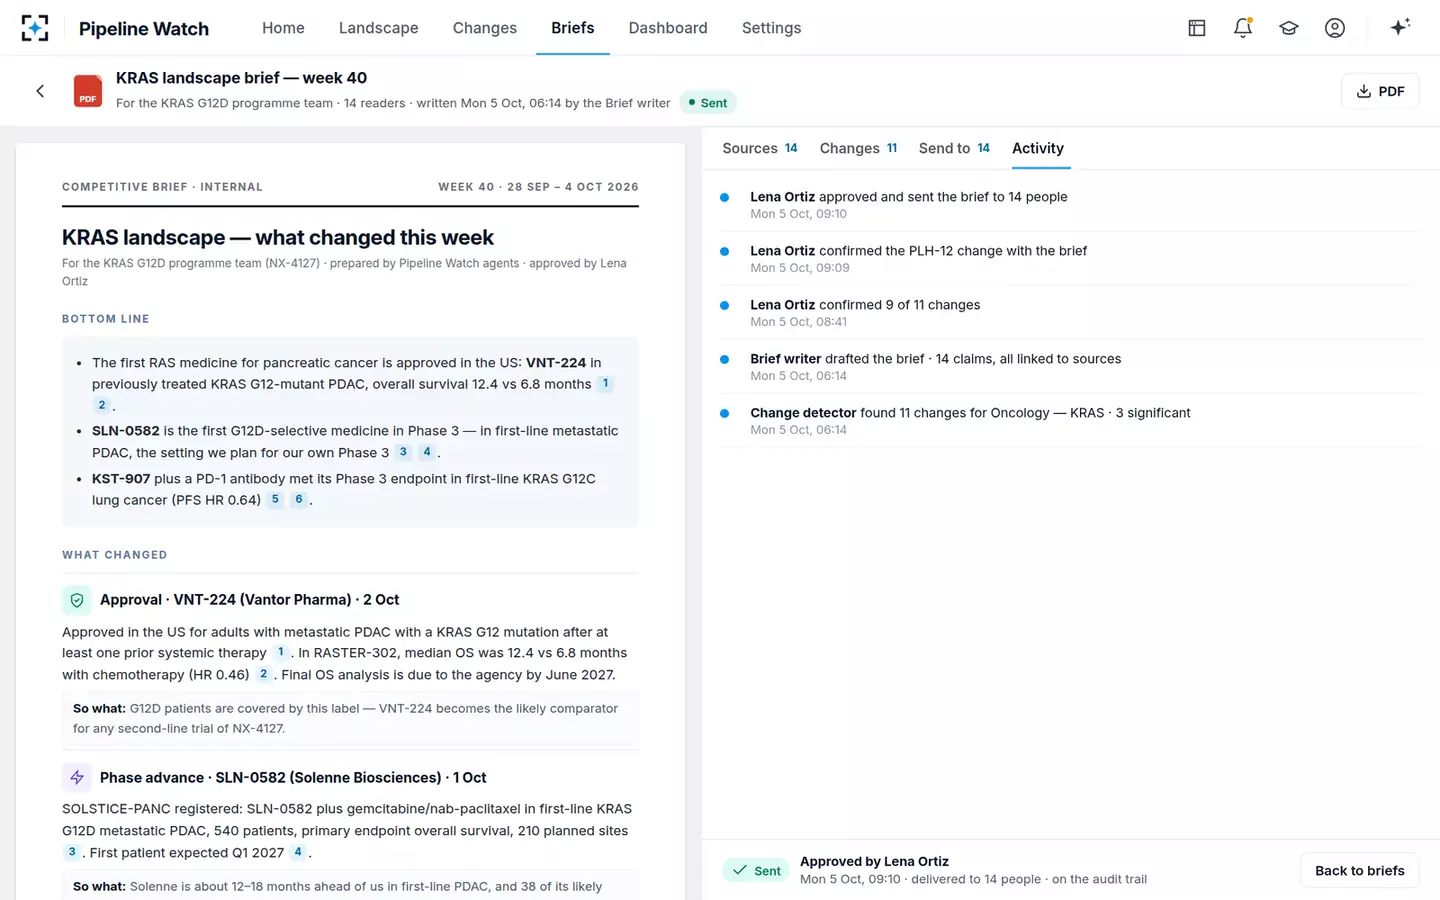Go to the Home menu

click(283, 28)
